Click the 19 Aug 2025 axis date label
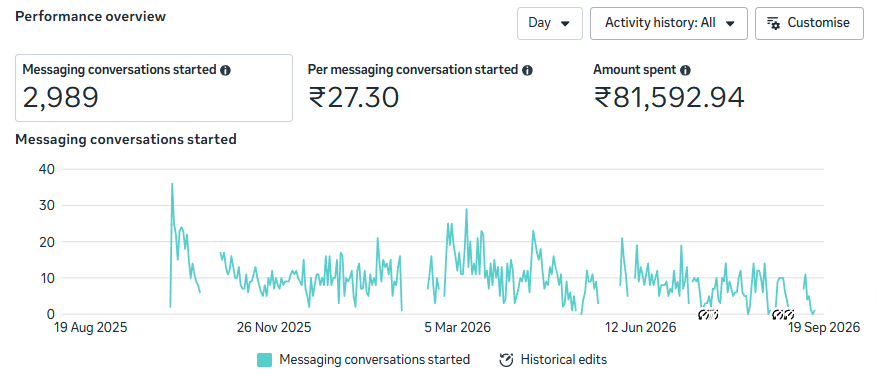 (x=90, y=327)
